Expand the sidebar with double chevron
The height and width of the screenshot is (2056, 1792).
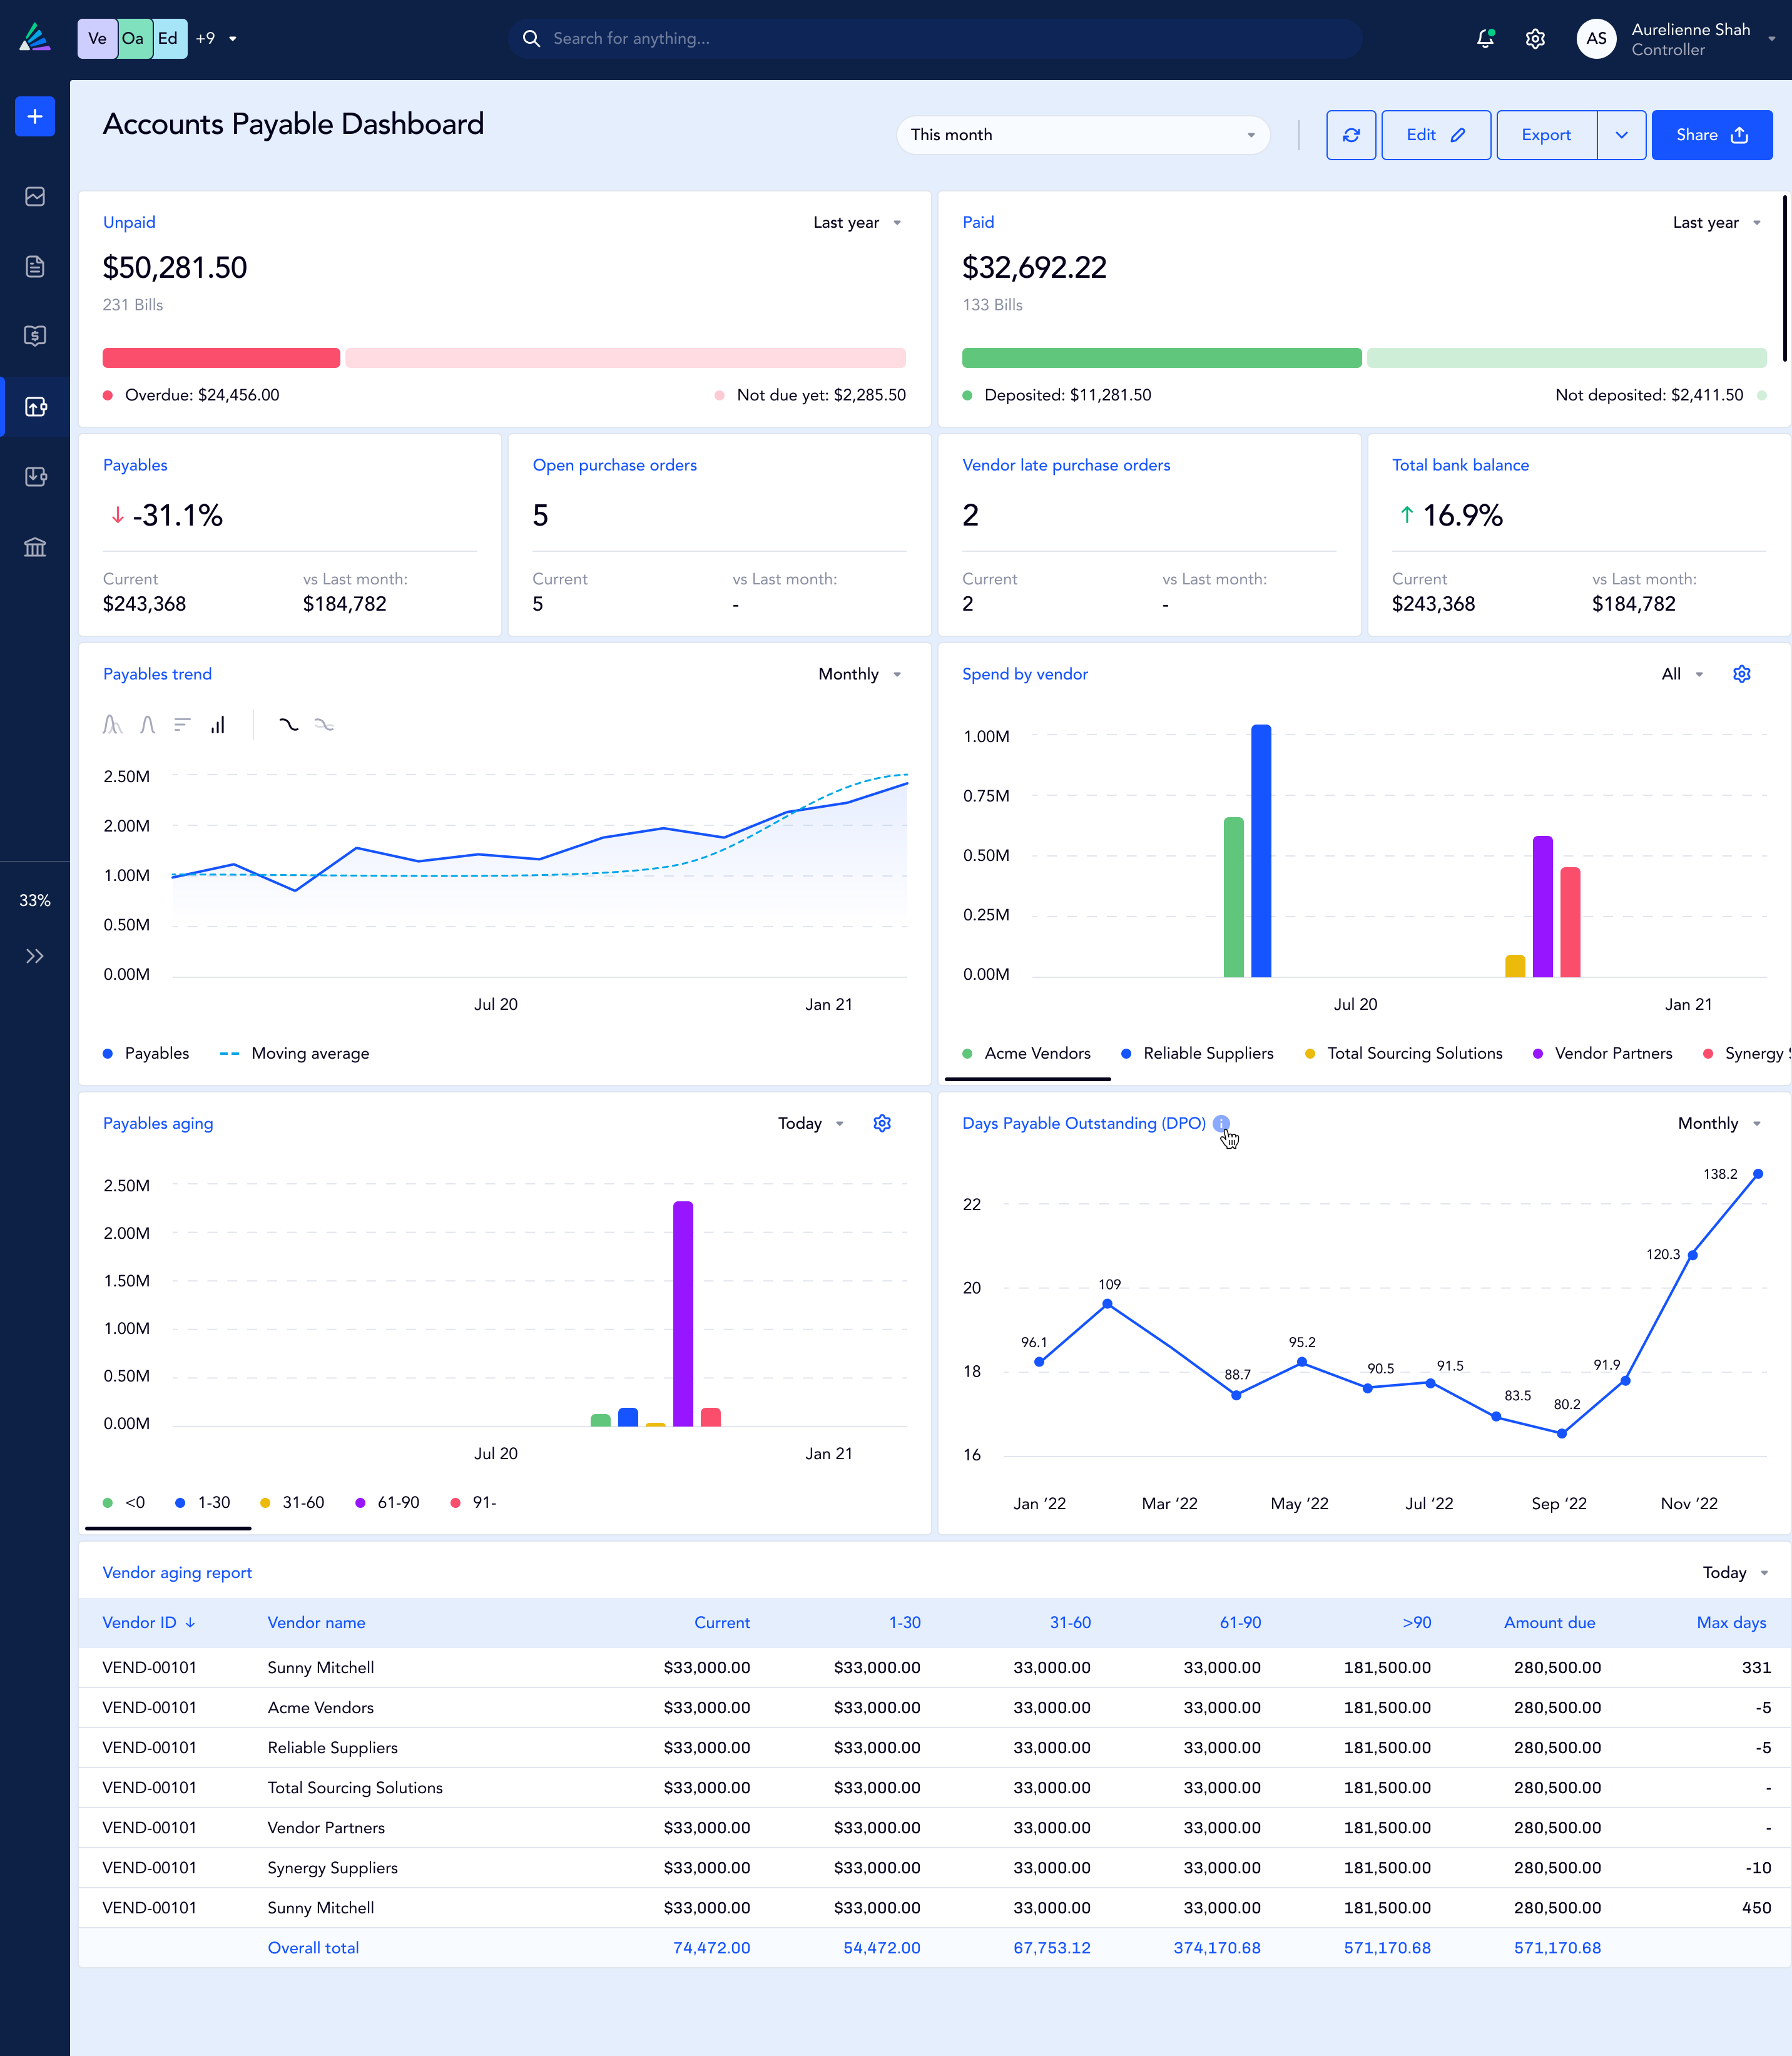pos(35,956)
